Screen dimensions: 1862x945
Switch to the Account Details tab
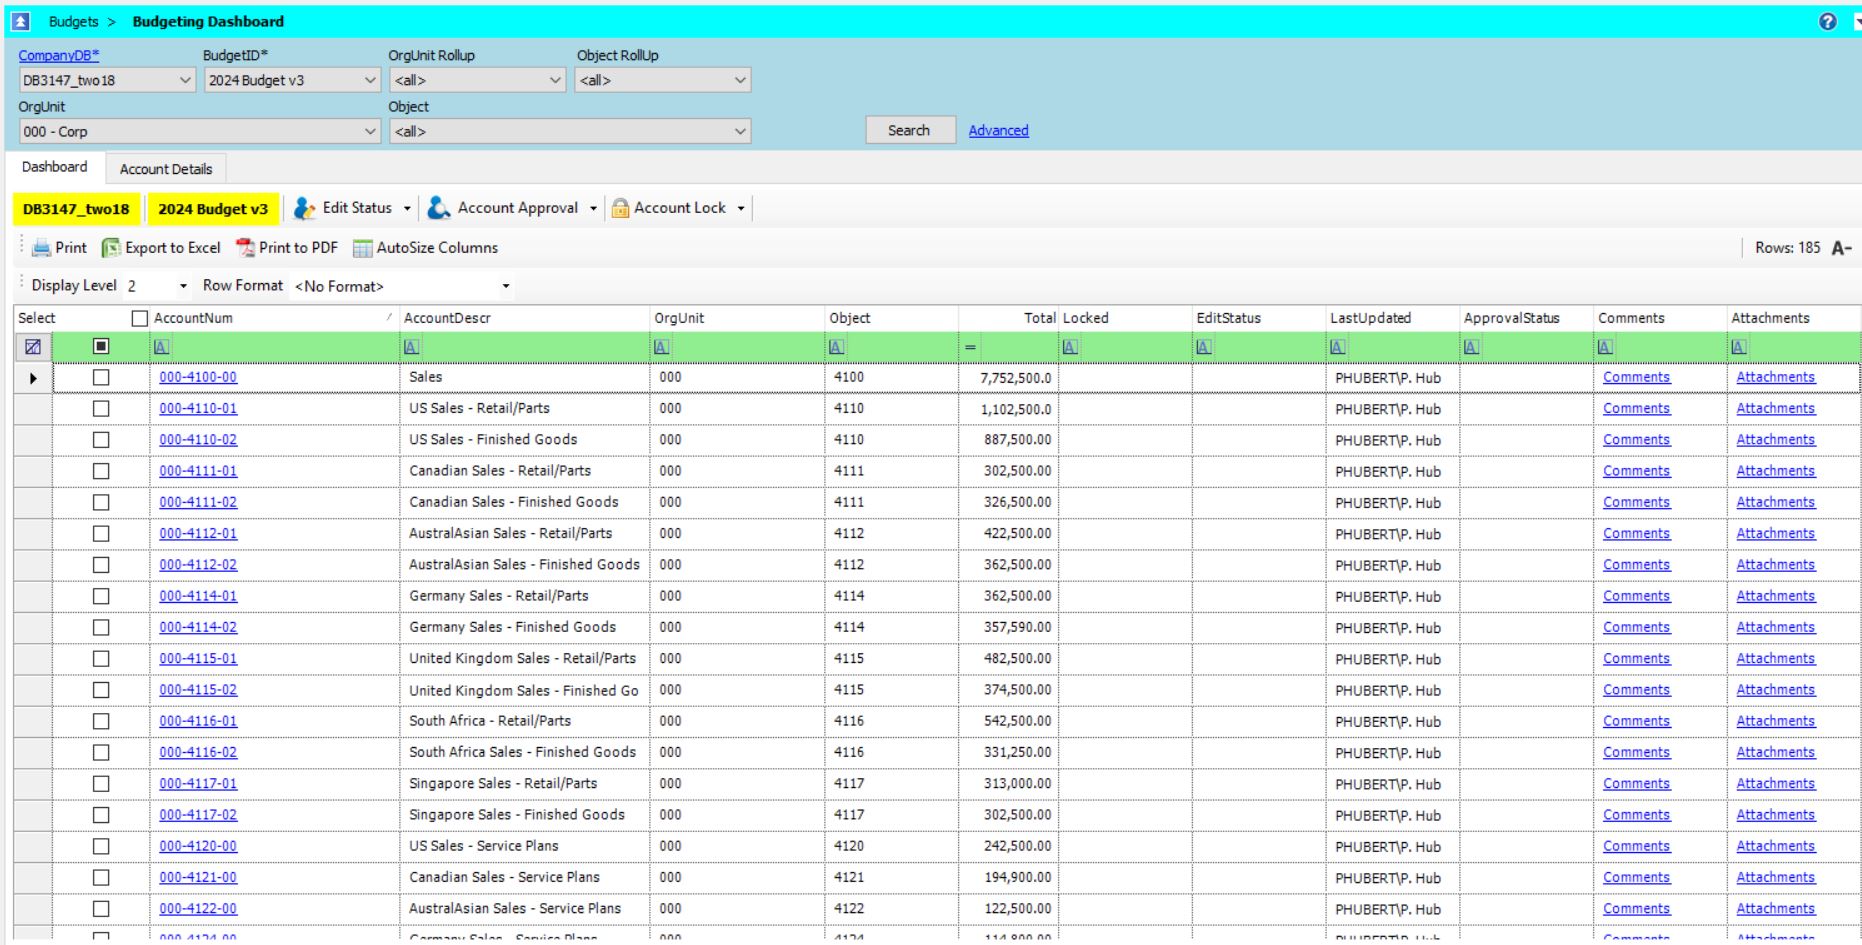click(x=166, y=169)
